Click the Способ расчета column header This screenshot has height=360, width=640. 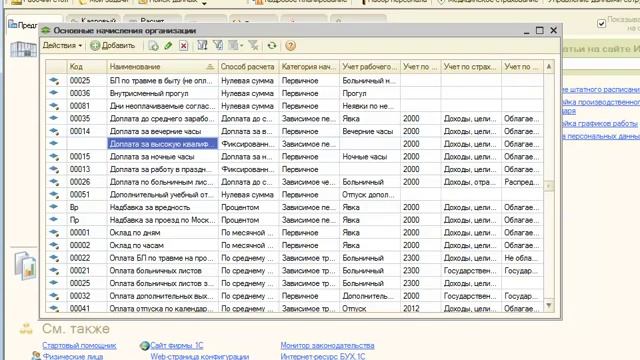click(249, 67)
